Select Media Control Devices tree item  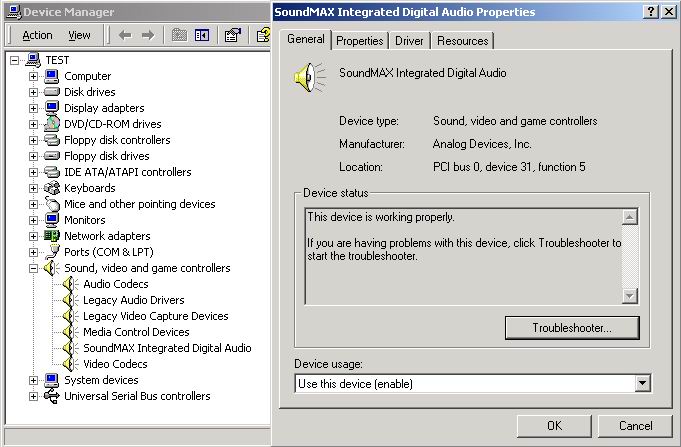136,332
